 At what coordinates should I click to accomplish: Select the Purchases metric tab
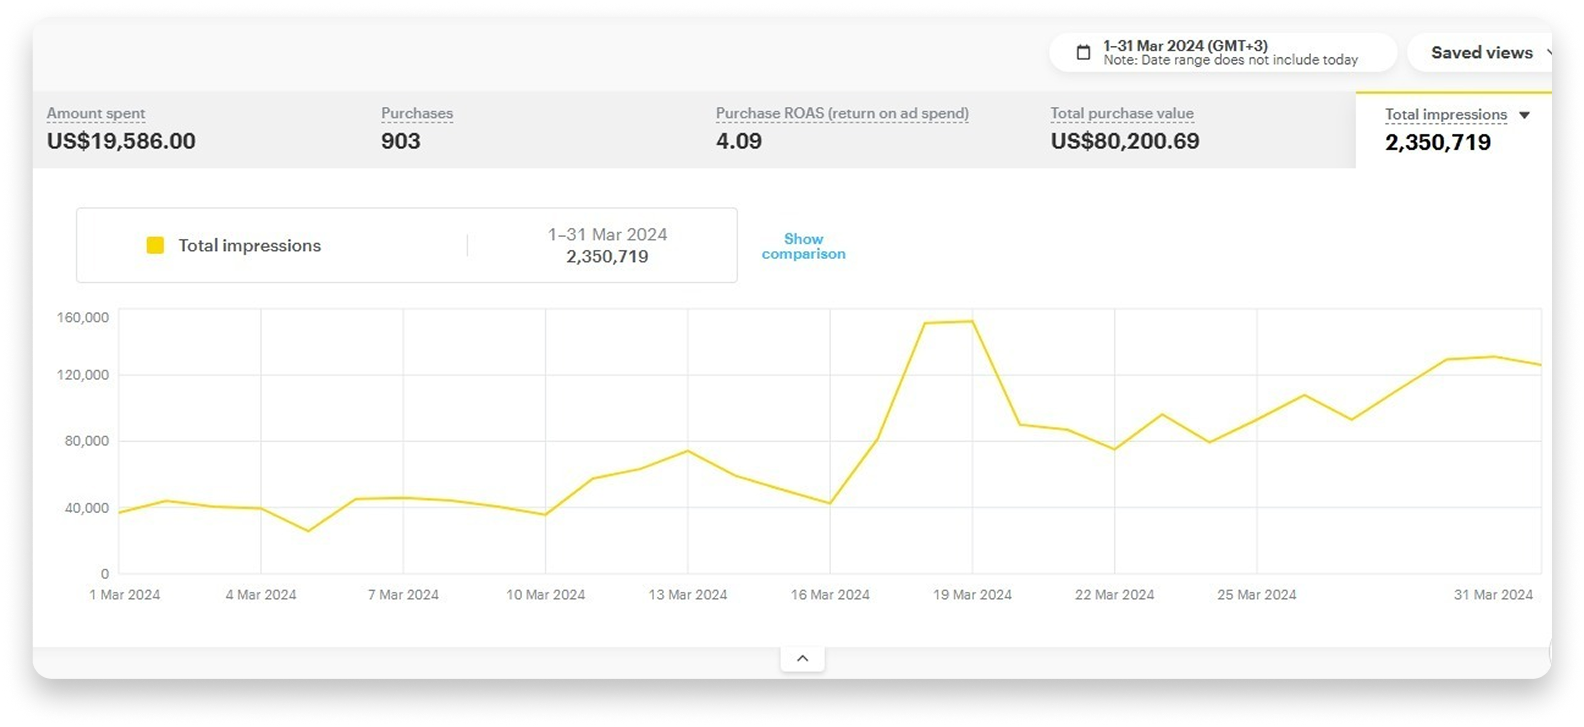(535, 130)
